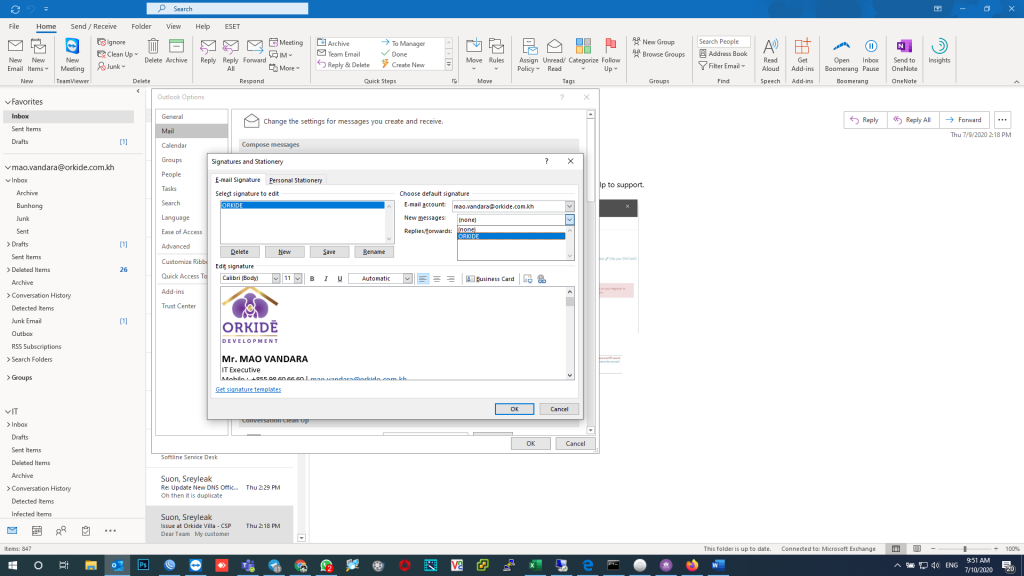This screenshot has width=1024, height=576.
Task: Choose ORKIDE from the New messages list
Action: pos(510,236)
